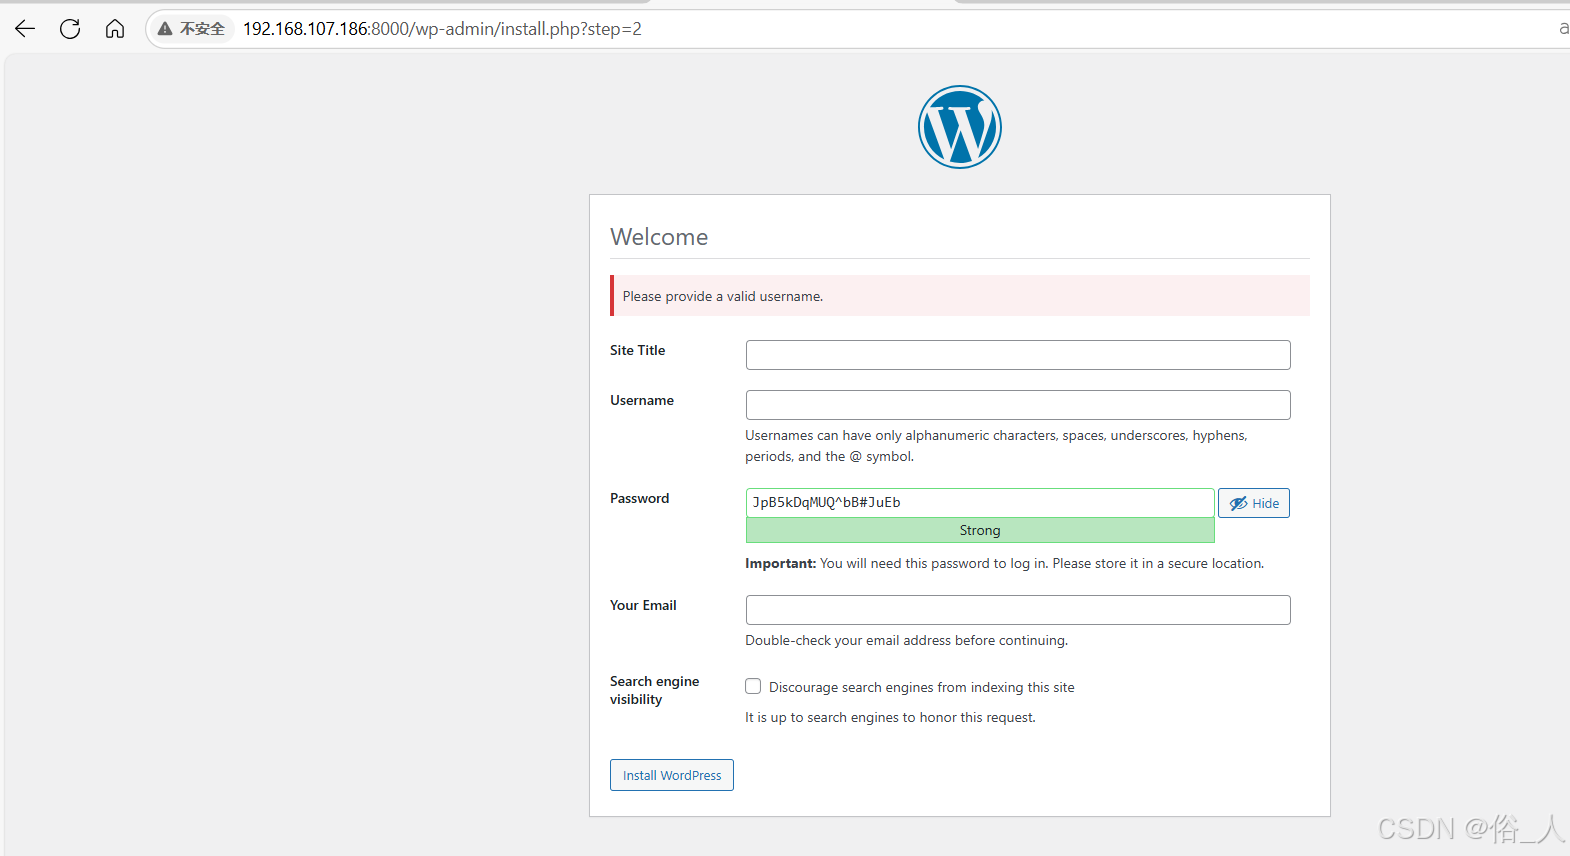Open the browser home page icon
Image resolution: width=1570 pixels, height=856 pixels.
point(115,29)
